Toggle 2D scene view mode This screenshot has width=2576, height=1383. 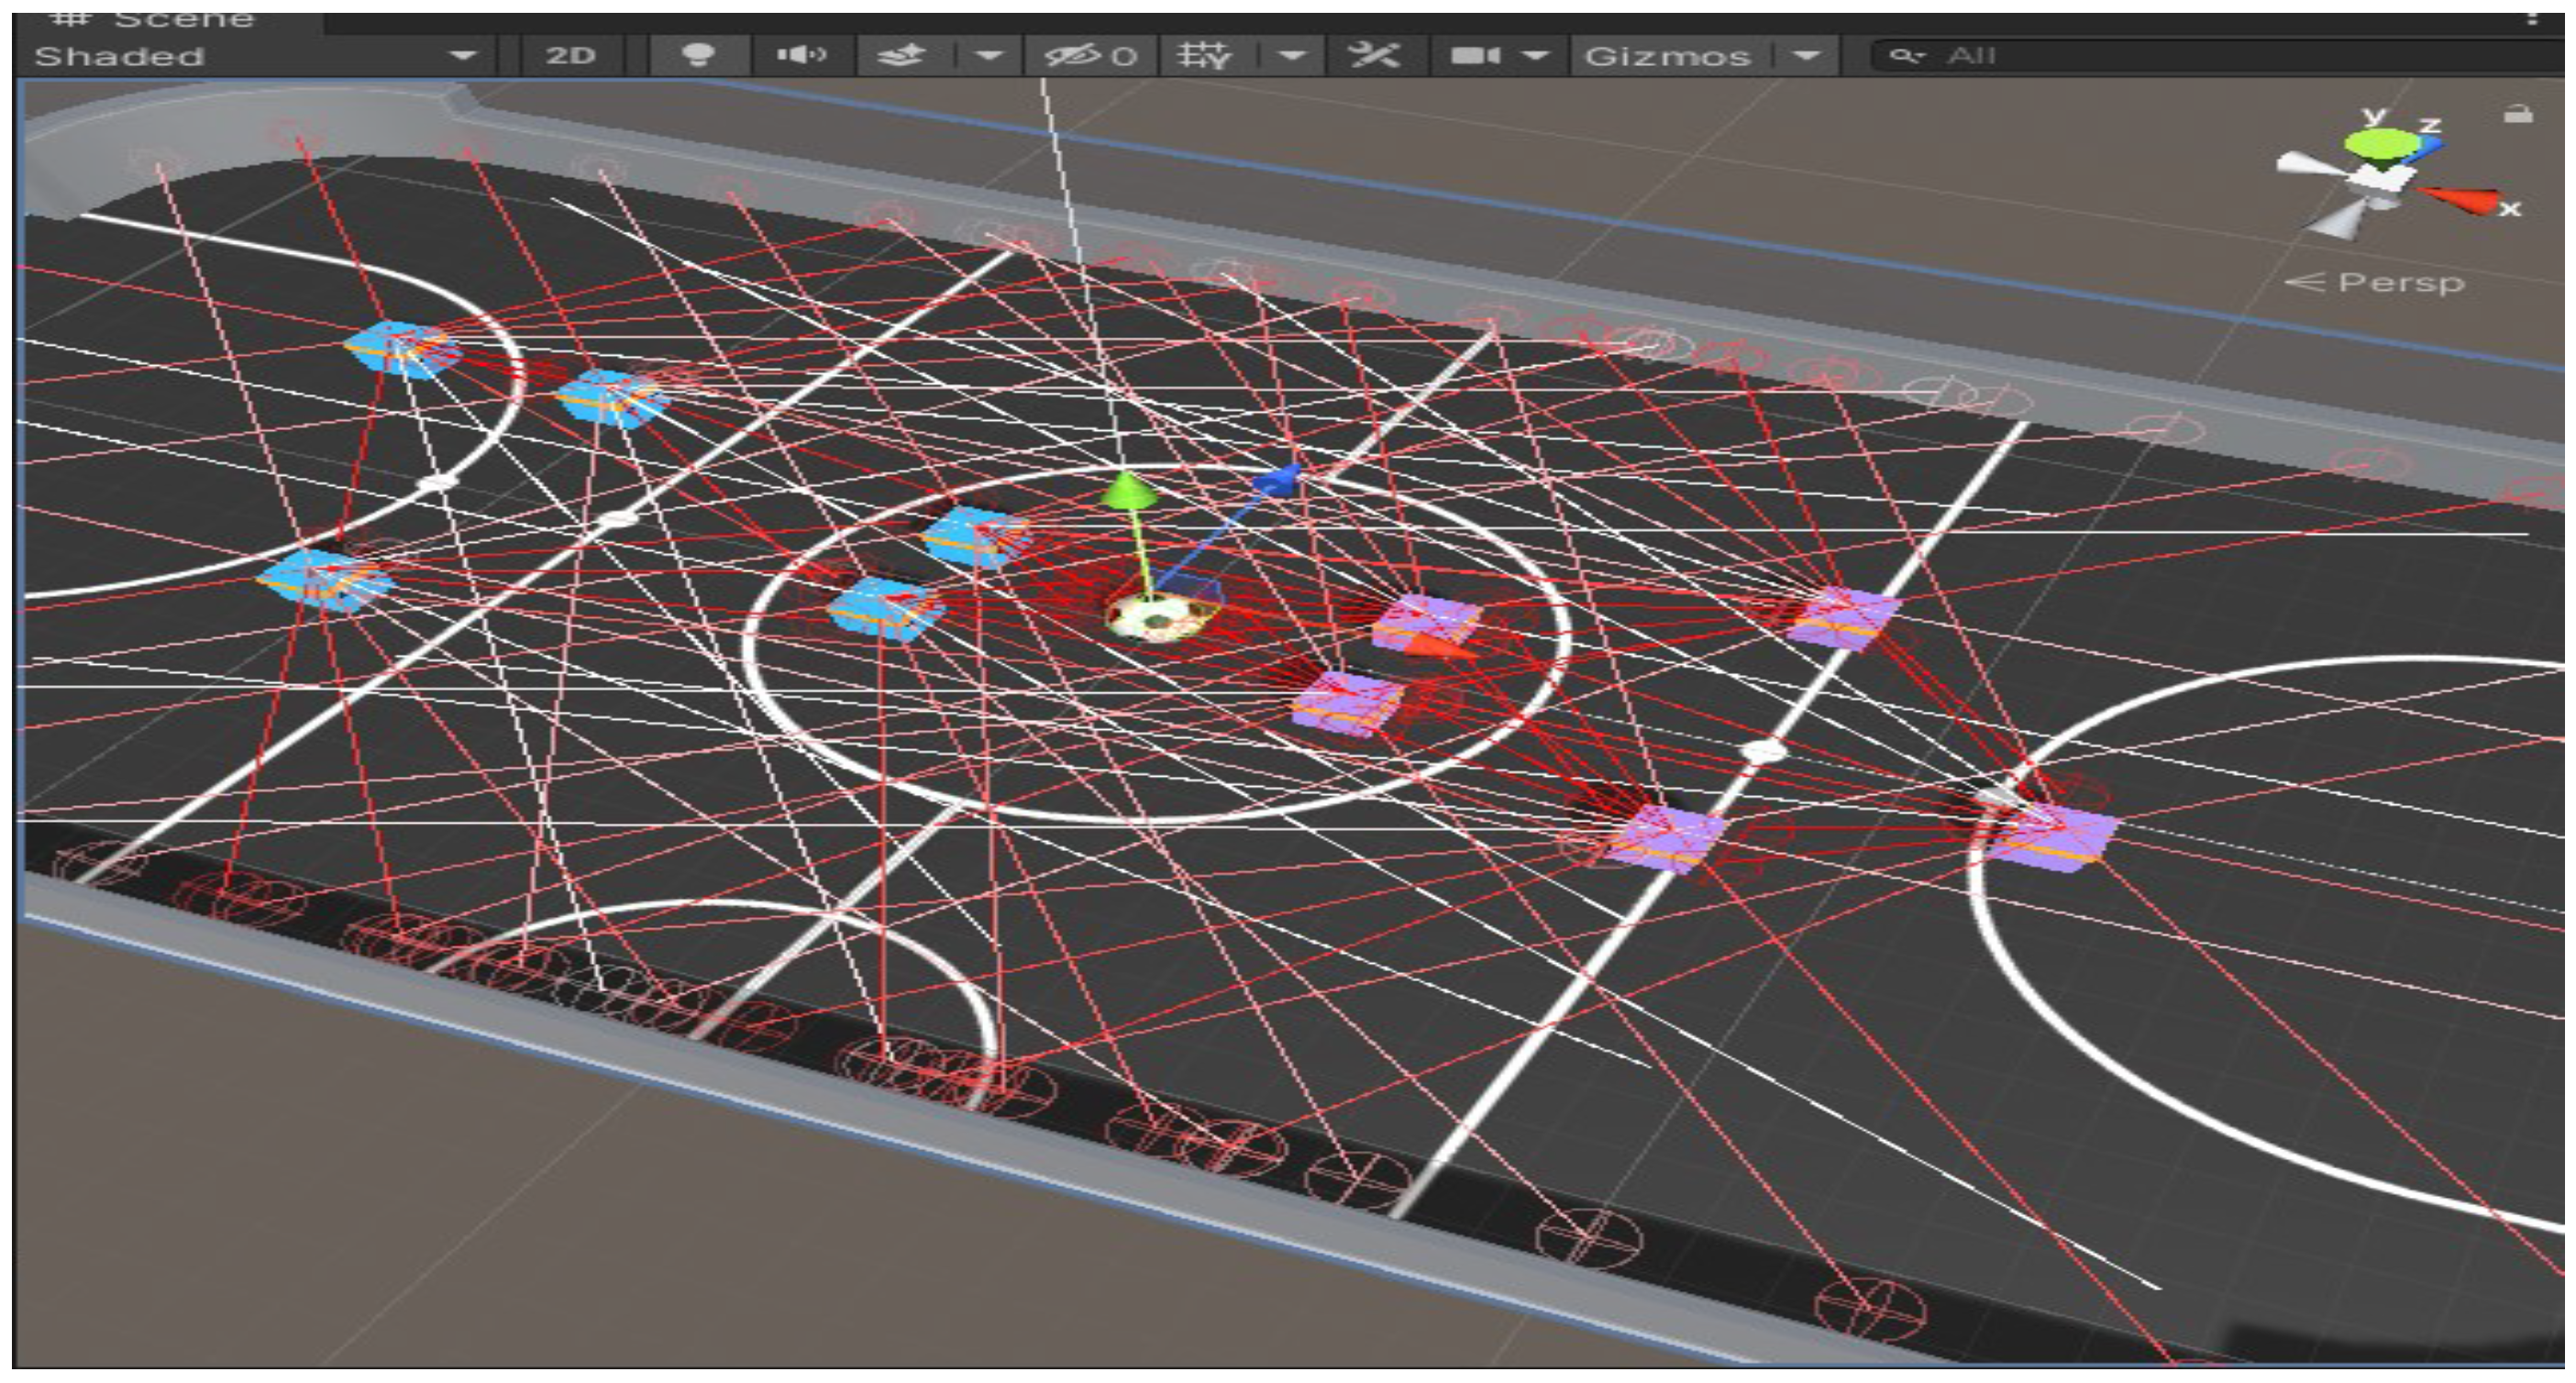(571, 56)
